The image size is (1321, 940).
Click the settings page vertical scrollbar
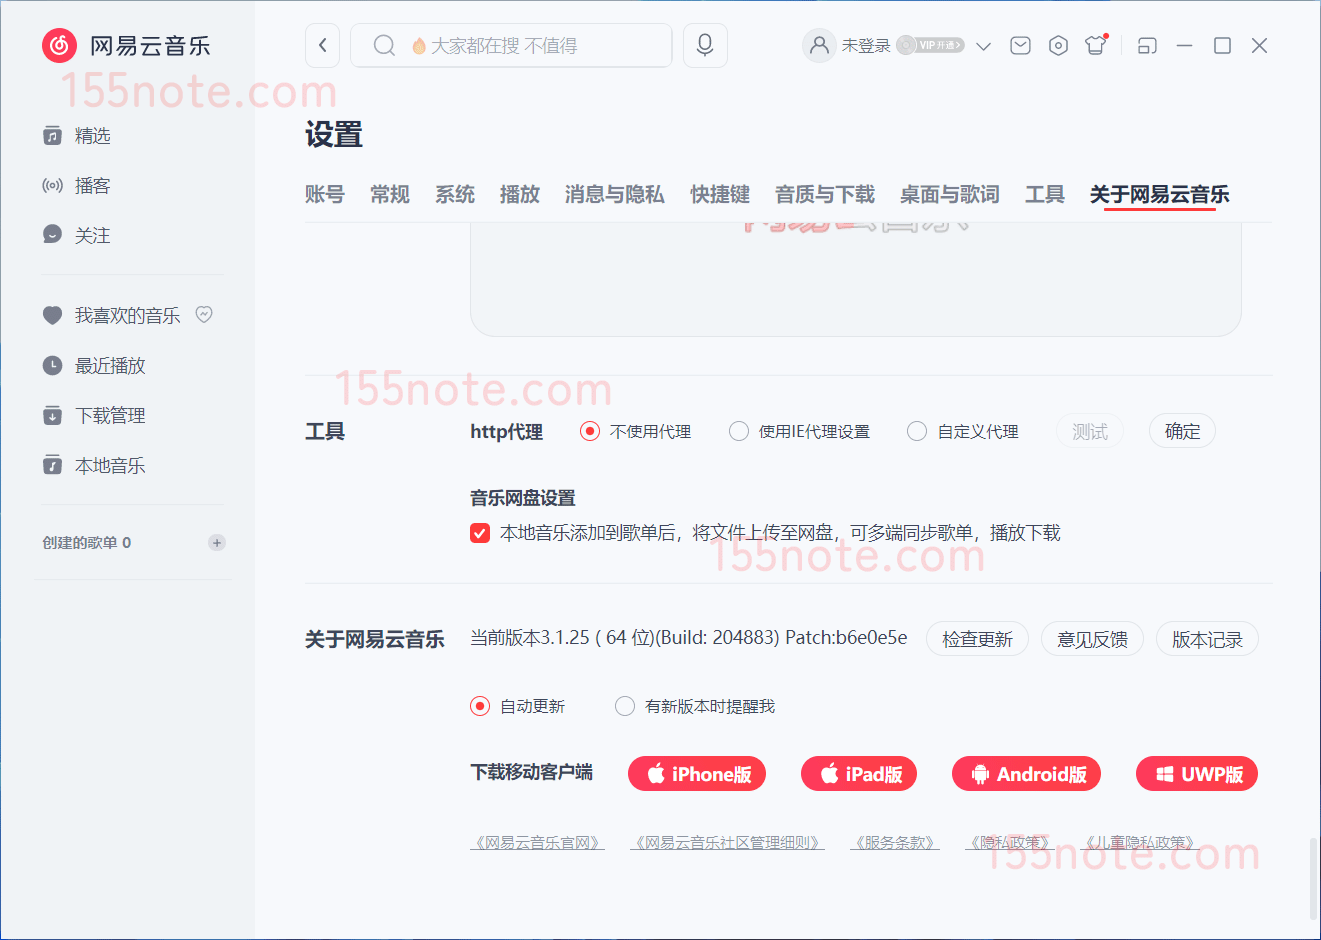(1313, 878)
